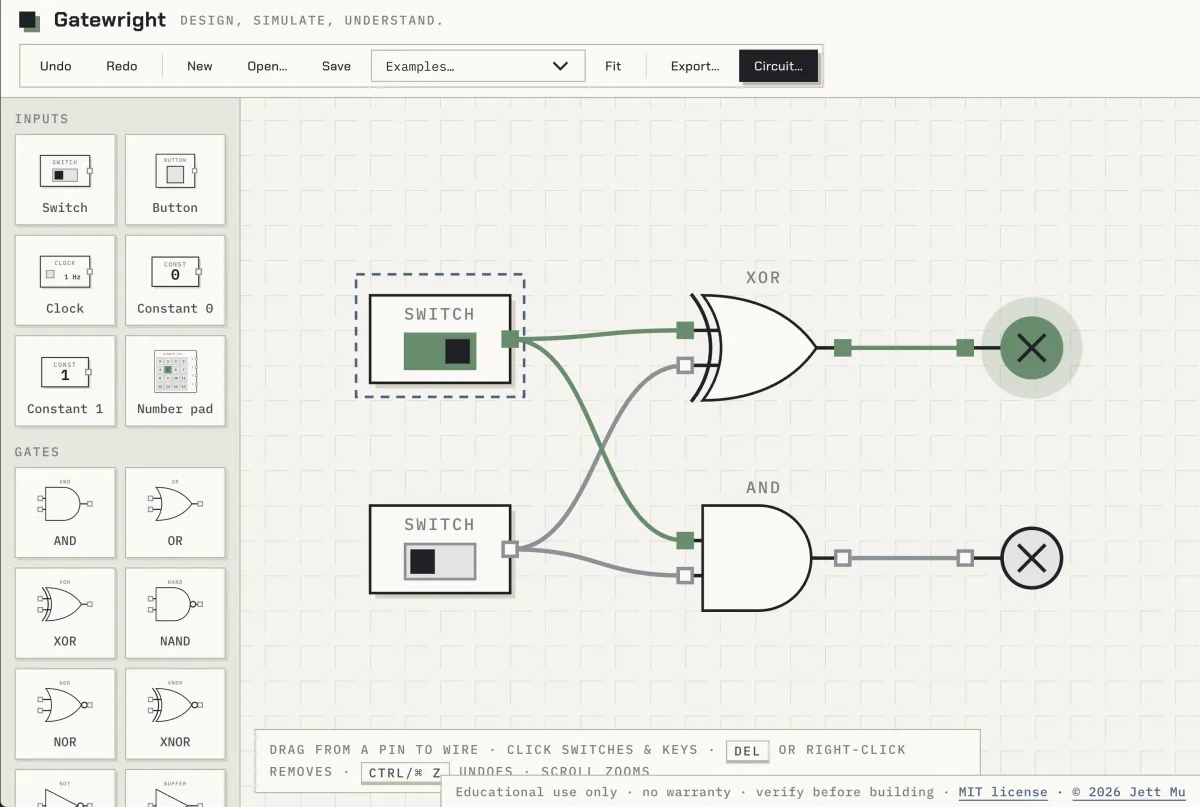Open the Examples… dropdown
Image resolution: width=1200 pixels, height=807 pixels.
(478, 66)
